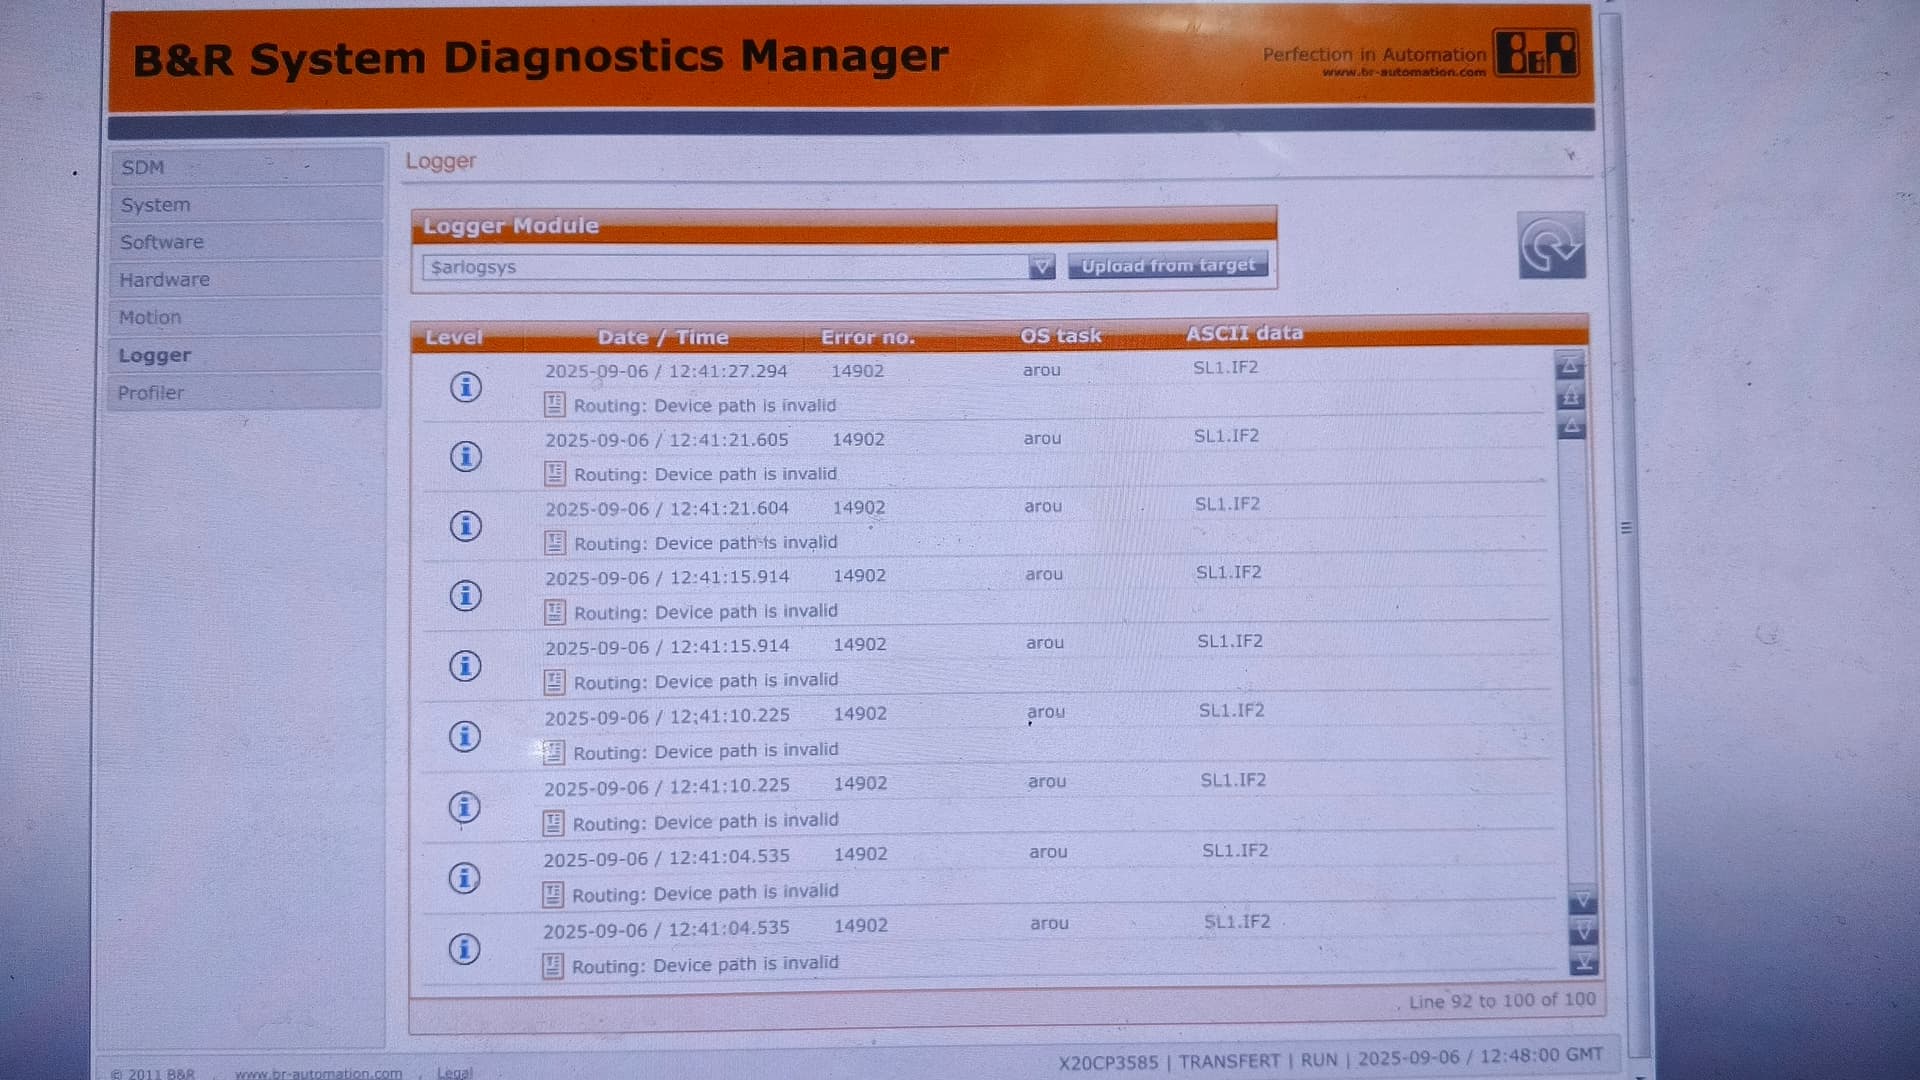
Task: Click the jump-to-first-line scroll icon
Action: coord(1570,364)
